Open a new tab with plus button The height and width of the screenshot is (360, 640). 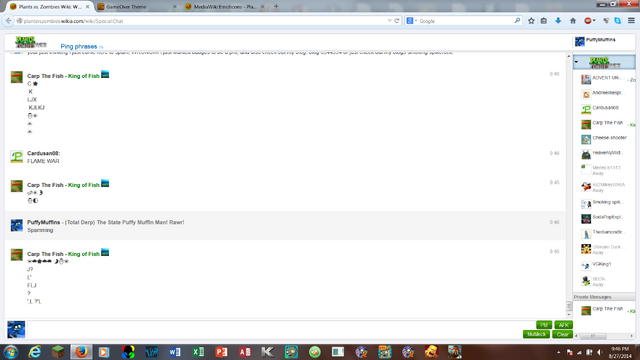pos(276,7)
